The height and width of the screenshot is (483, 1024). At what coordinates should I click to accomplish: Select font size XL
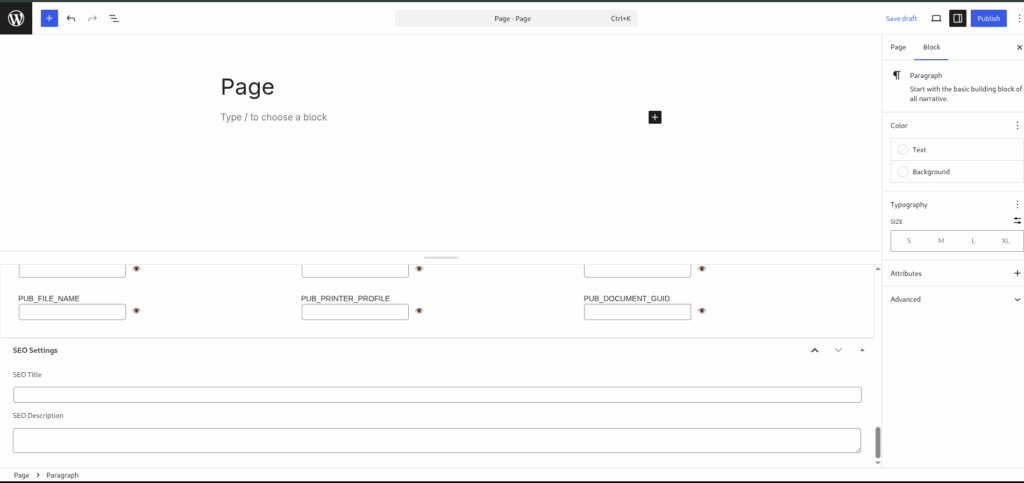1005,241
